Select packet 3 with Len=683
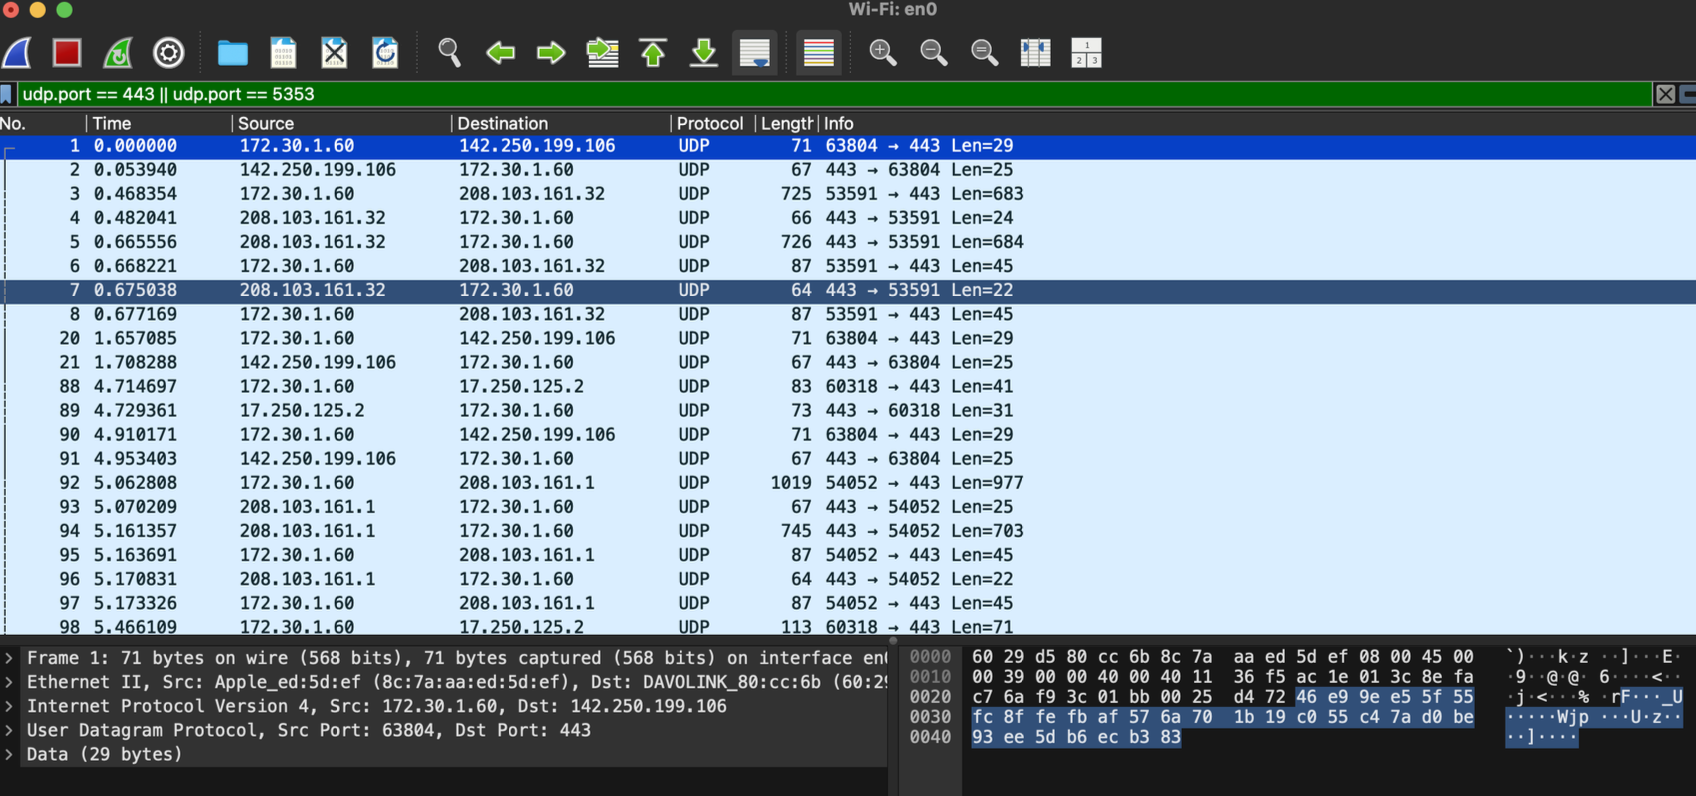 point(848,194)
